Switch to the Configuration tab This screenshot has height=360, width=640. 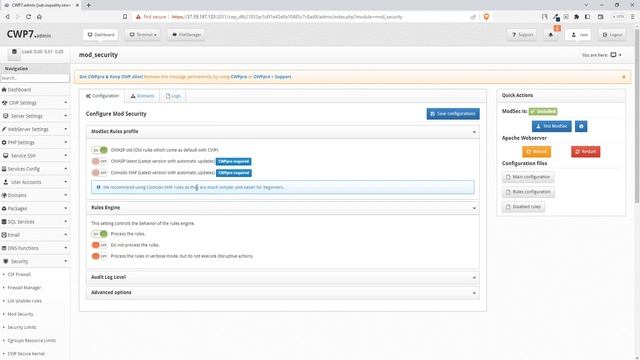[x=102, y=96]
